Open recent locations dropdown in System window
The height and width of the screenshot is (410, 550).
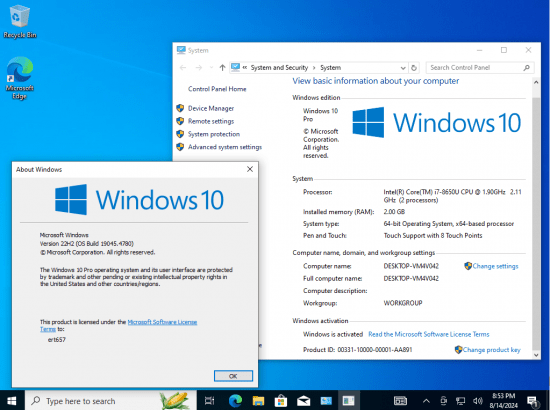(211, 68)
